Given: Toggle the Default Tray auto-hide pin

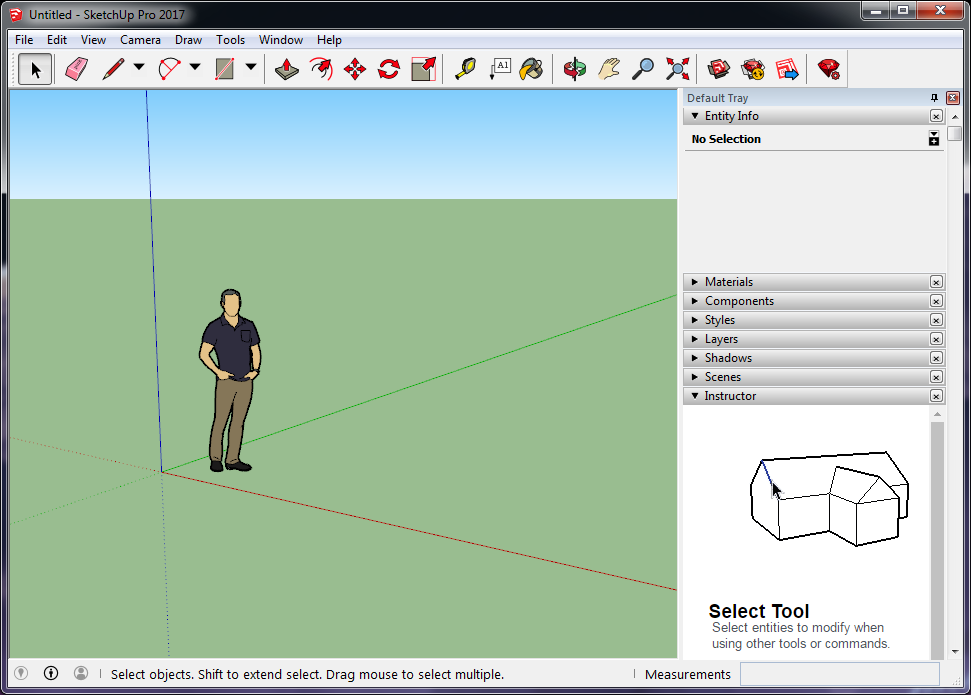Looking at the screenshot, I should click(934, 98).
